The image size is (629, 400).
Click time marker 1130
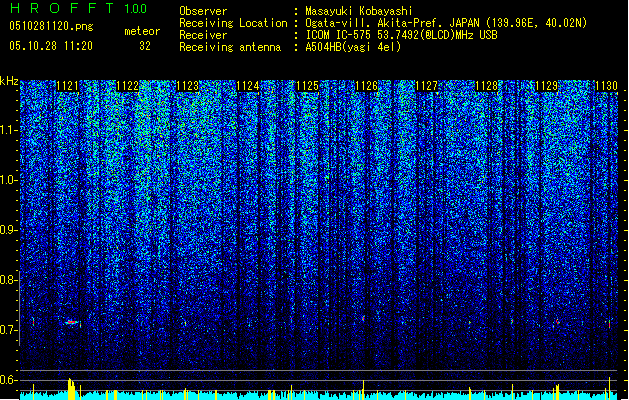click(x=606, y=86)
